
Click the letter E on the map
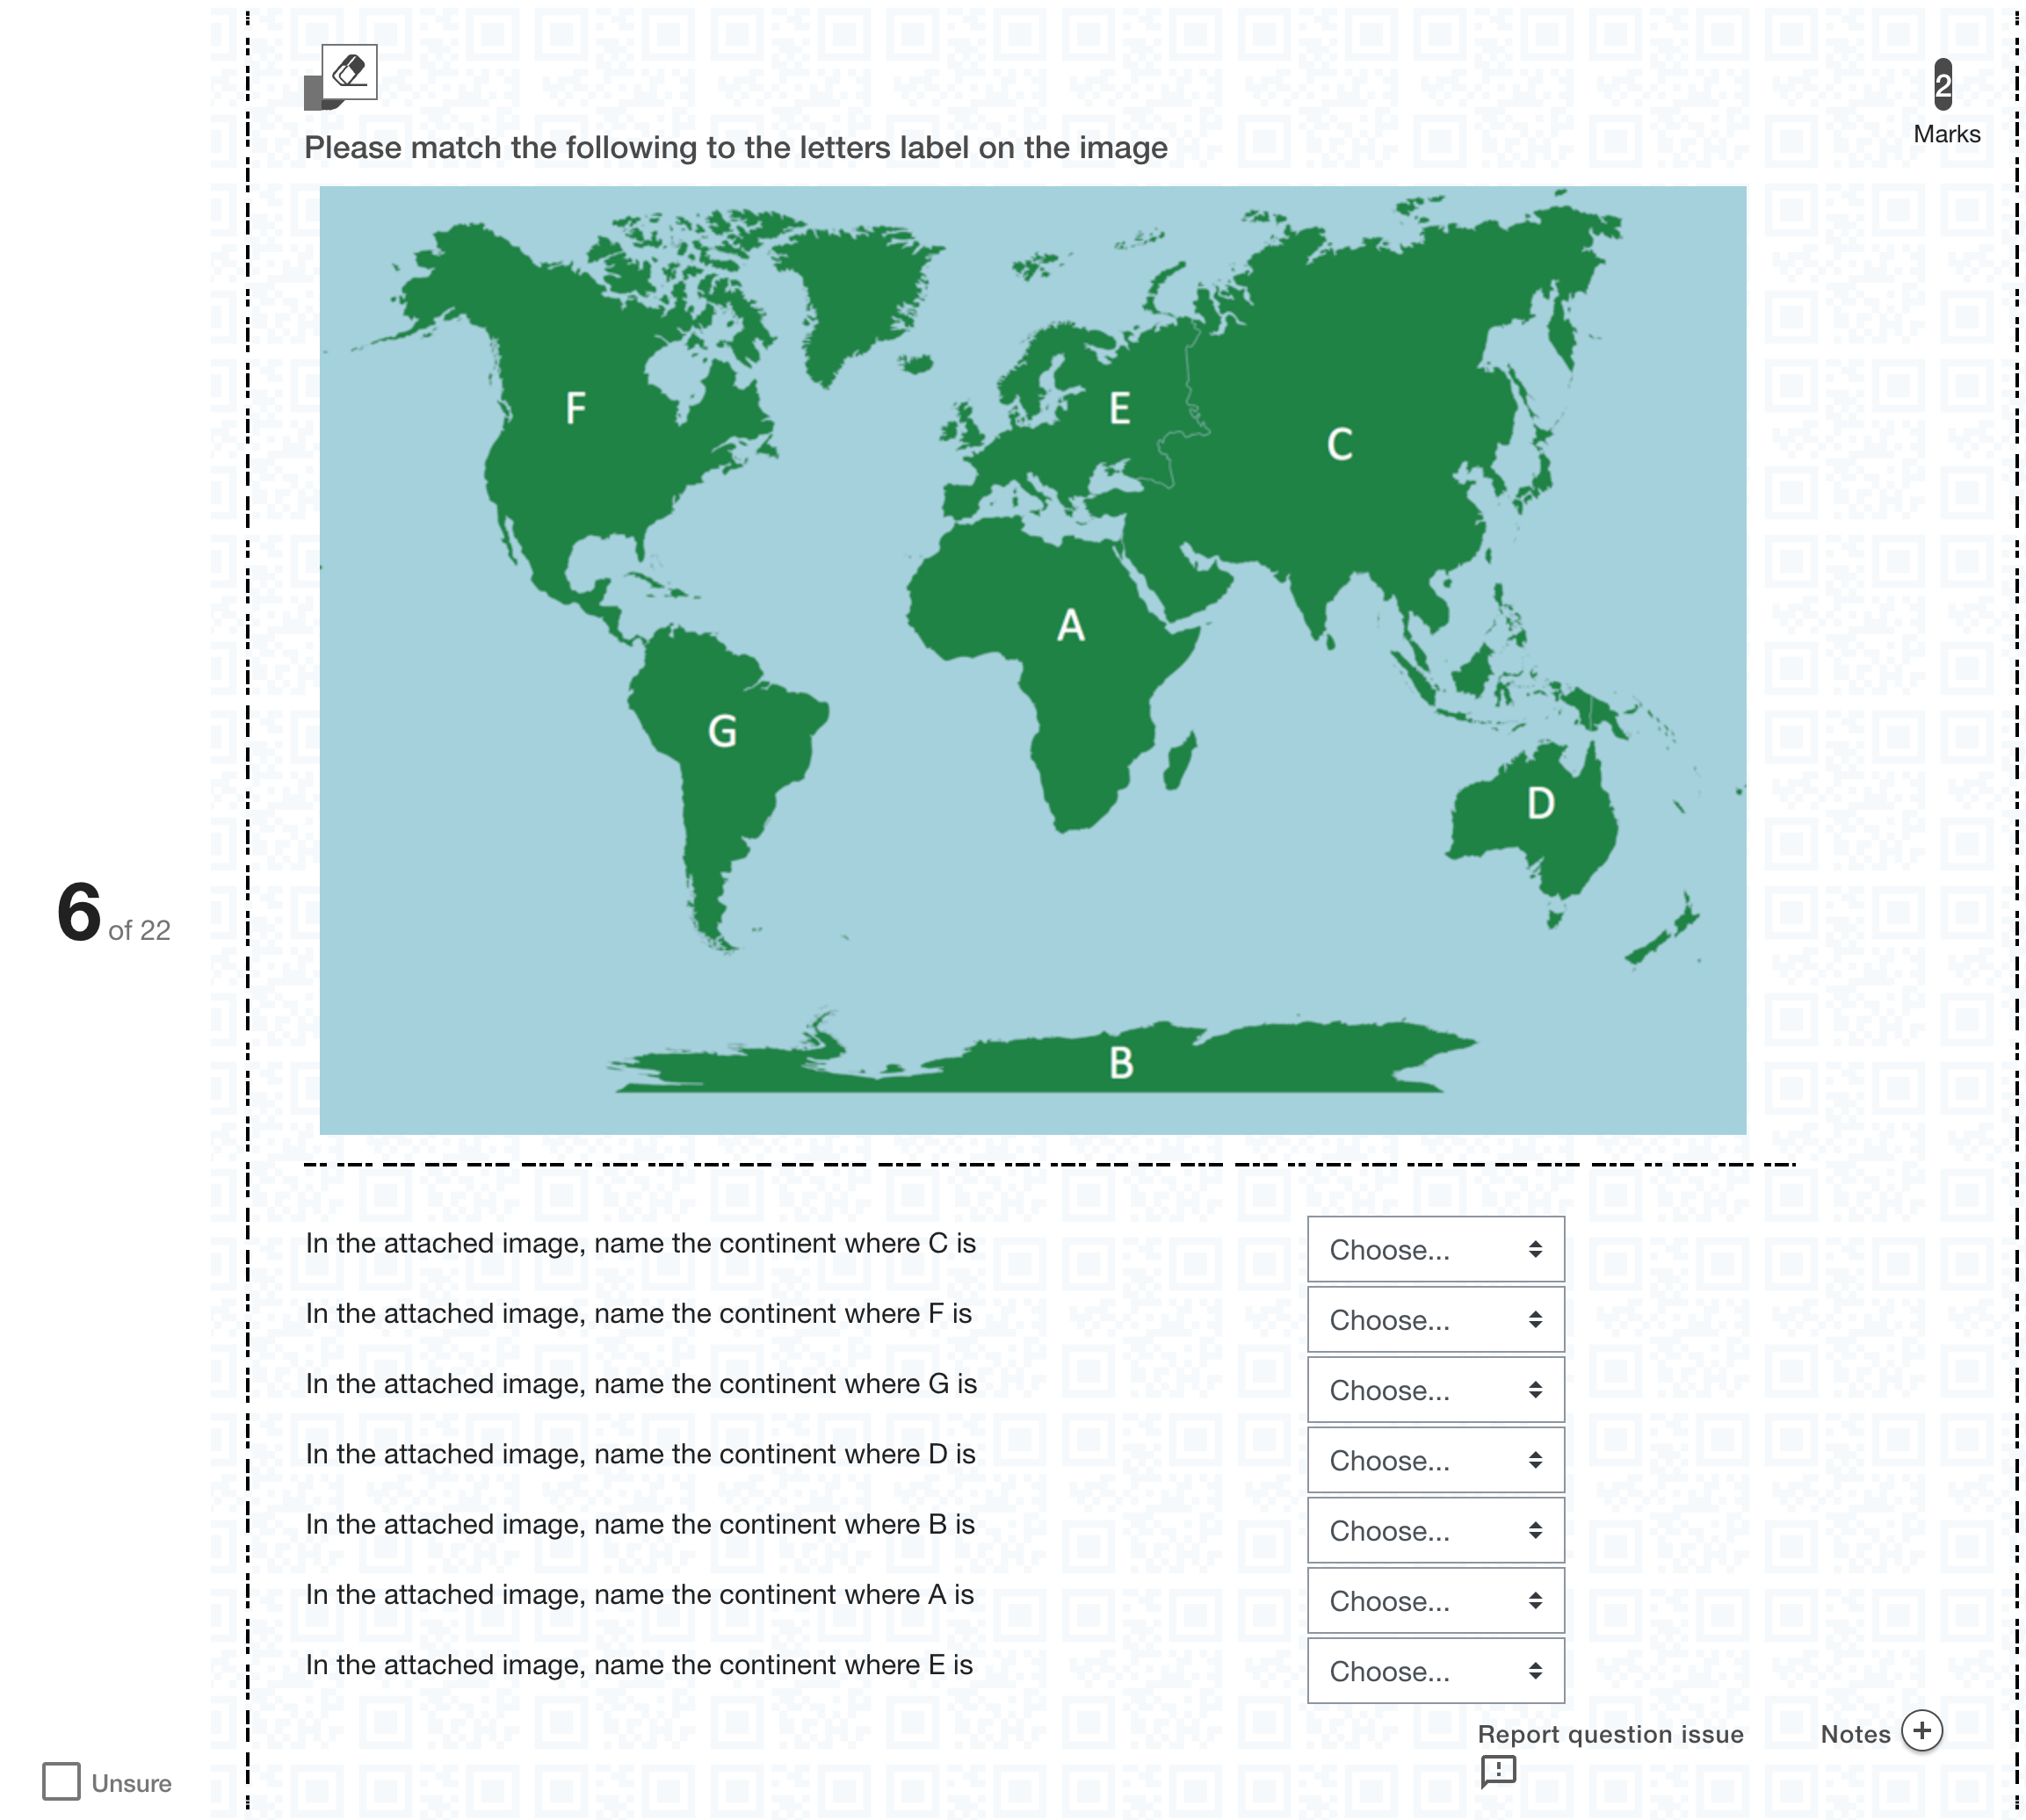pyautogui.click(x=1120, y=408)
